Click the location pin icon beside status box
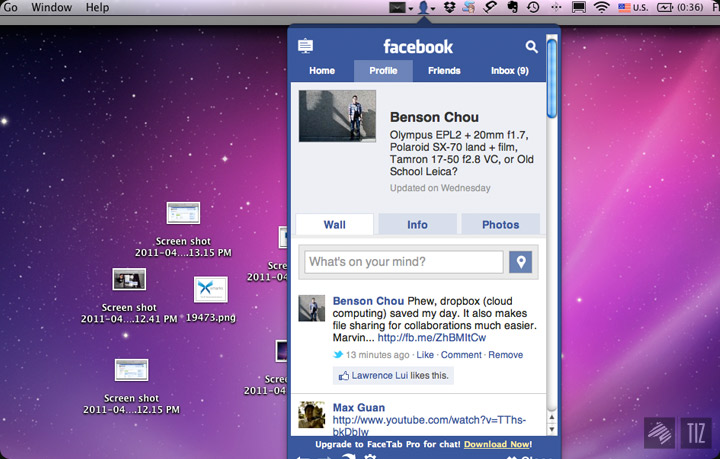 pos(520,262)
